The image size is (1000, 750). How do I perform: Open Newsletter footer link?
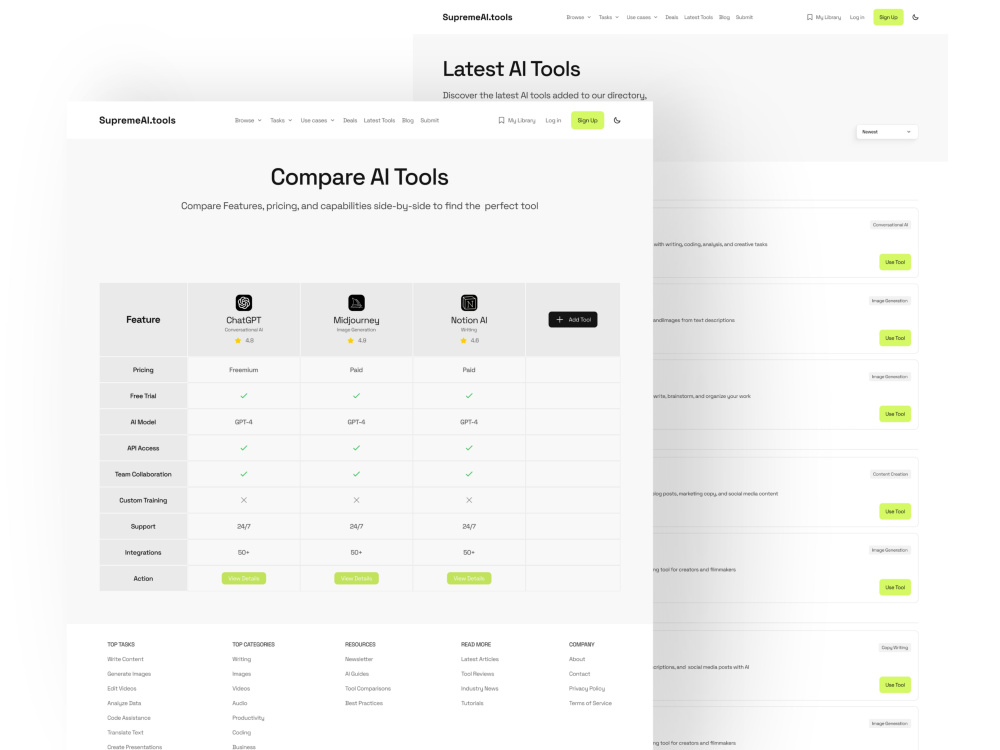[x=359, y=659]
